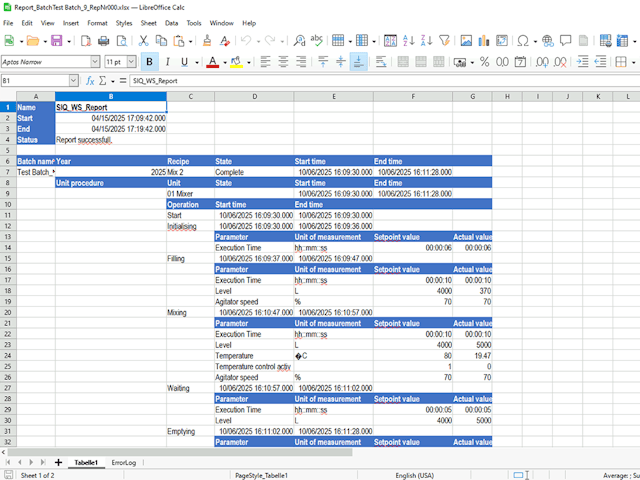This screenshot has height=480, width=640.
Task: Click the Paste clipboard icon
Action: pos(179,40)
